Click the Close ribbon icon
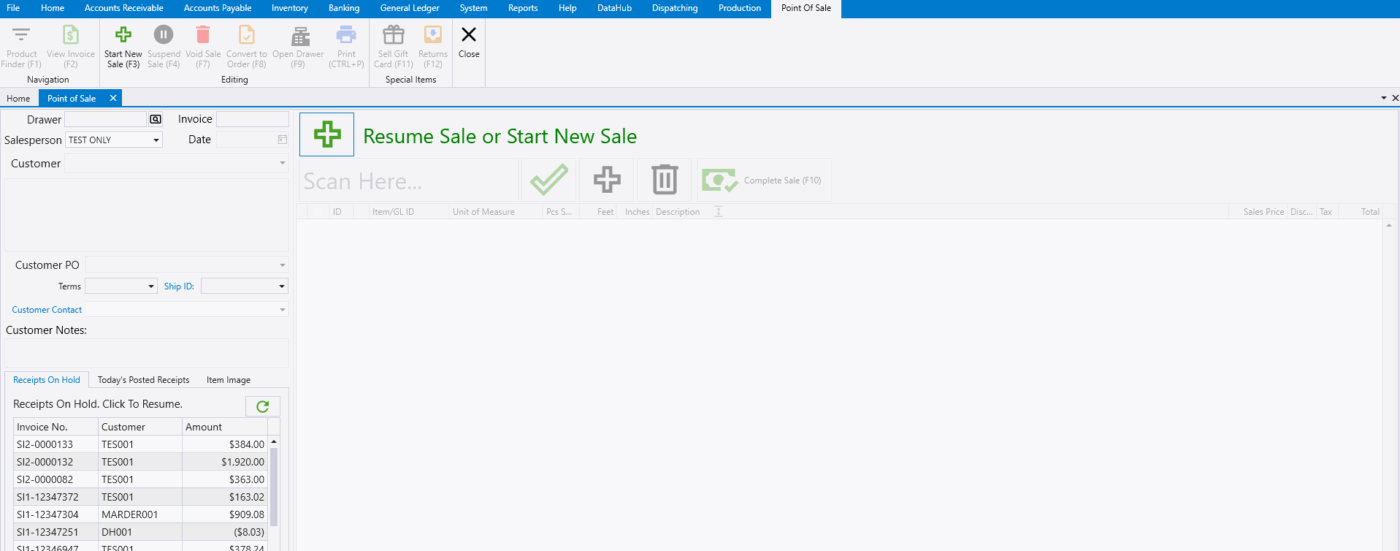The image size is (1400, 551). [468, 36]
